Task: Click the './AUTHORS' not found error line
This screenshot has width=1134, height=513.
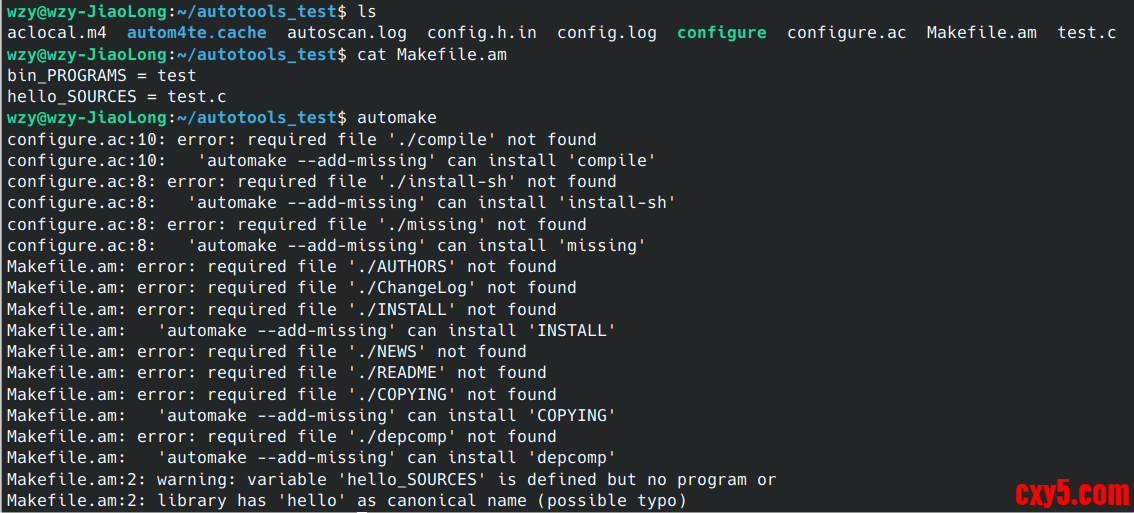Action: click(x=281, y=267)
